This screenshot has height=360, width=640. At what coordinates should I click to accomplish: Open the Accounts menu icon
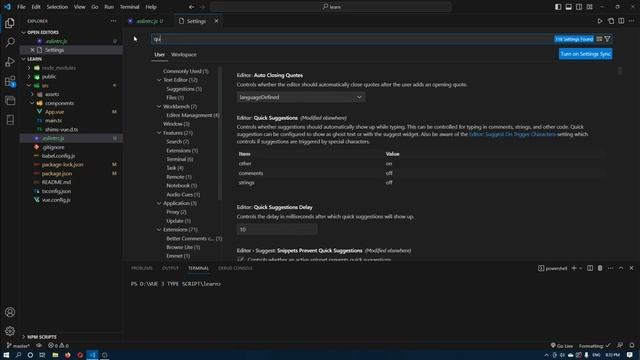click(x=10, y=312)
